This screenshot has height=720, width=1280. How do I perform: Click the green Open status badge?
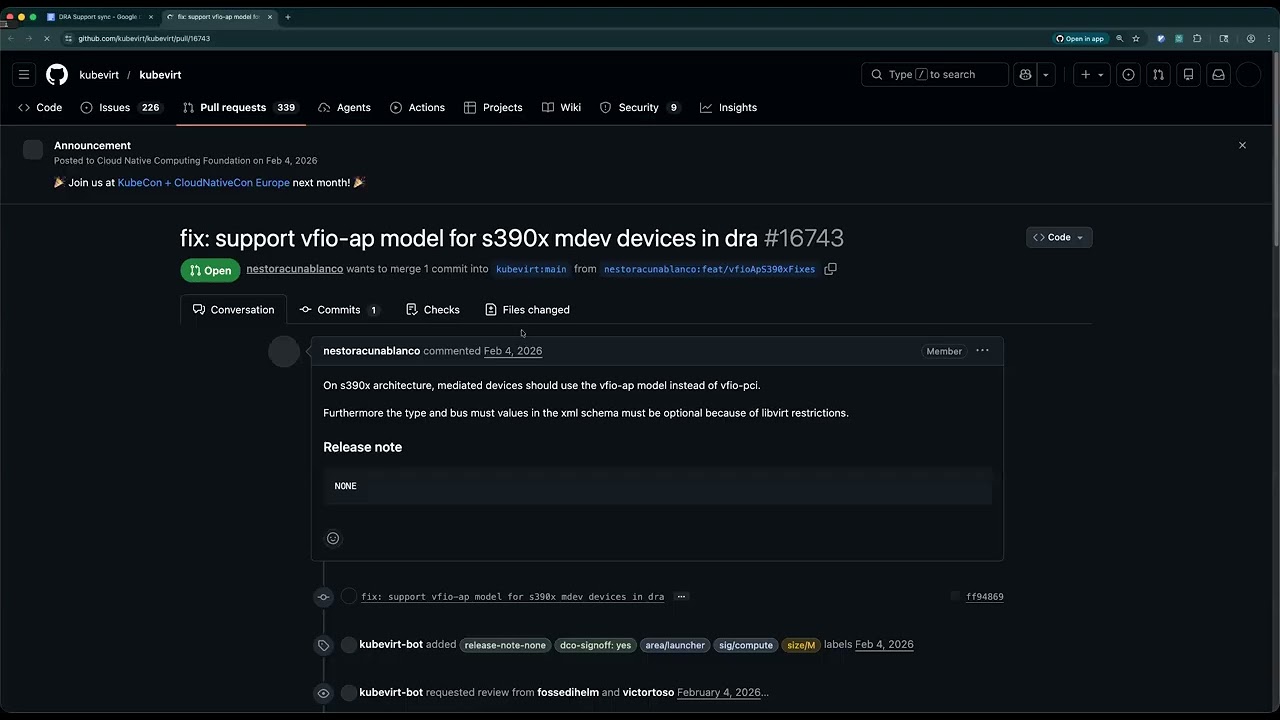click(210, 270)
